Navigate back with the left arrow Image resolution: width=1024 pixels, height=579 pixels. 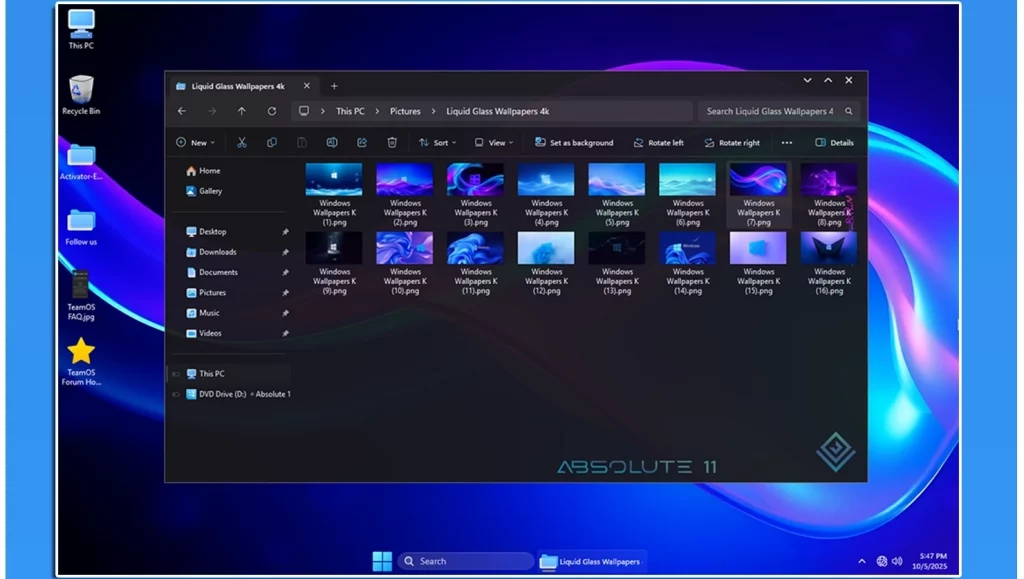pyautogui.click(x=182, y=112)
